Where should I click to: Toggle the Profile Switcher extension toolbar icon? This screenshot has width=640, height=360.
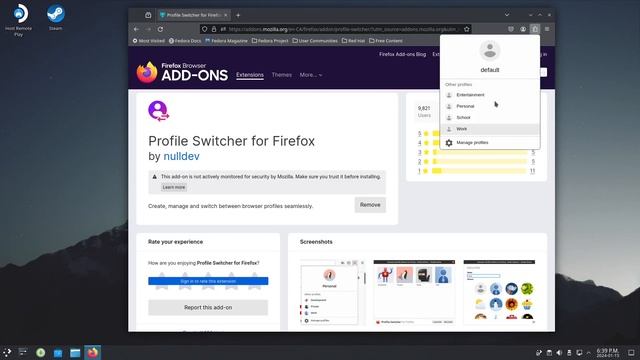tap(535, 29)
